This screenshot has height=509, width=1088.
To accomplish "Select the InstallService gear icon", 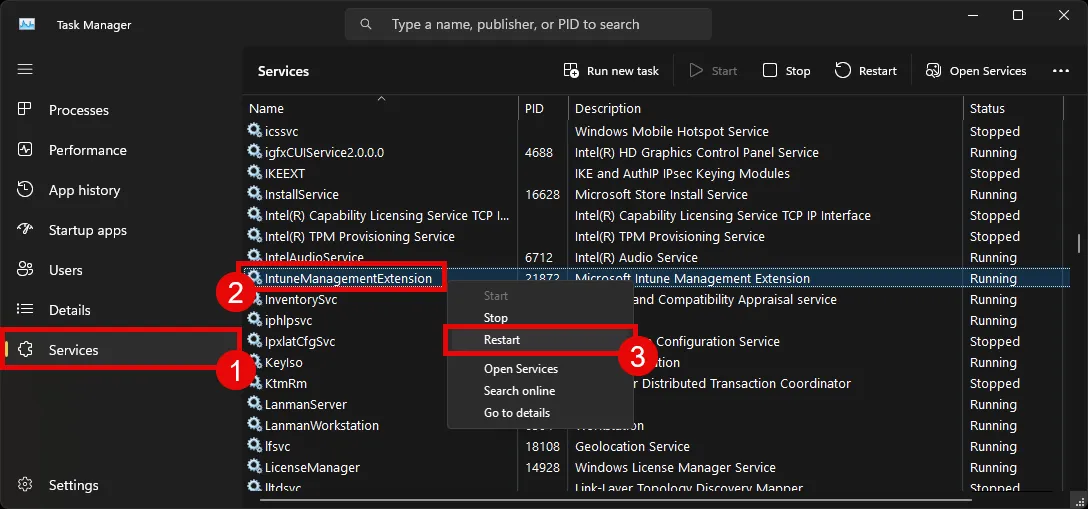I will click(255, 193).
